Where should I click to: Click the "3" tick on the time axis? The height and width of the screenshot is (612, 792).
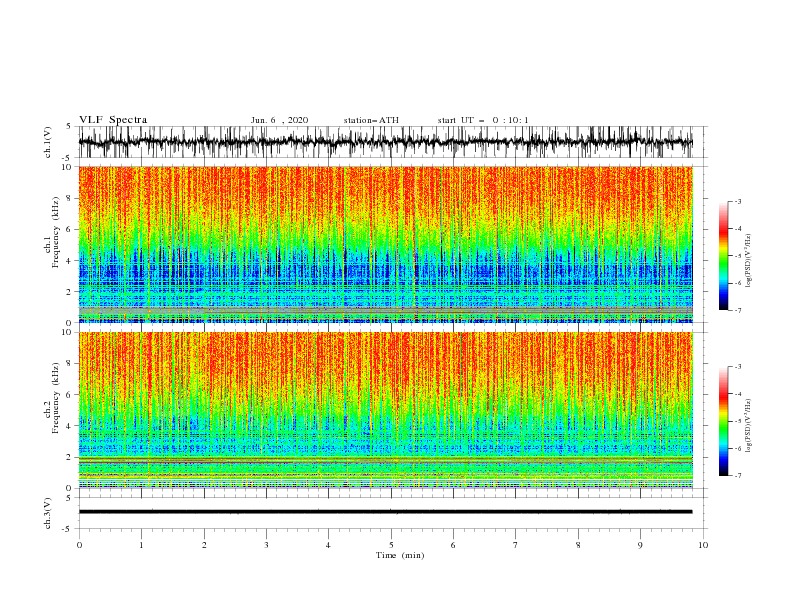[x=266, y=545]
